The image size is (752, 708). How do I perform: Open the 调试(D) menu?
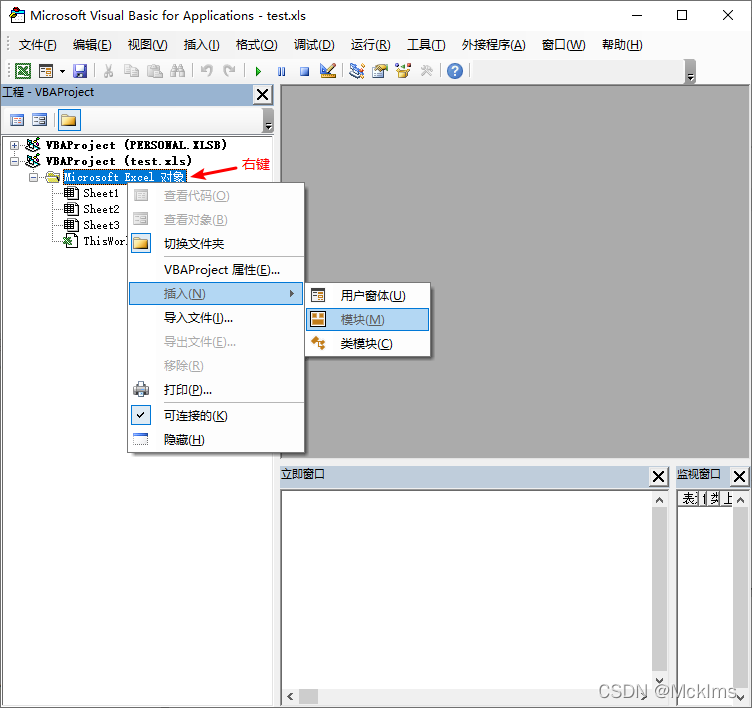[314, 45]
